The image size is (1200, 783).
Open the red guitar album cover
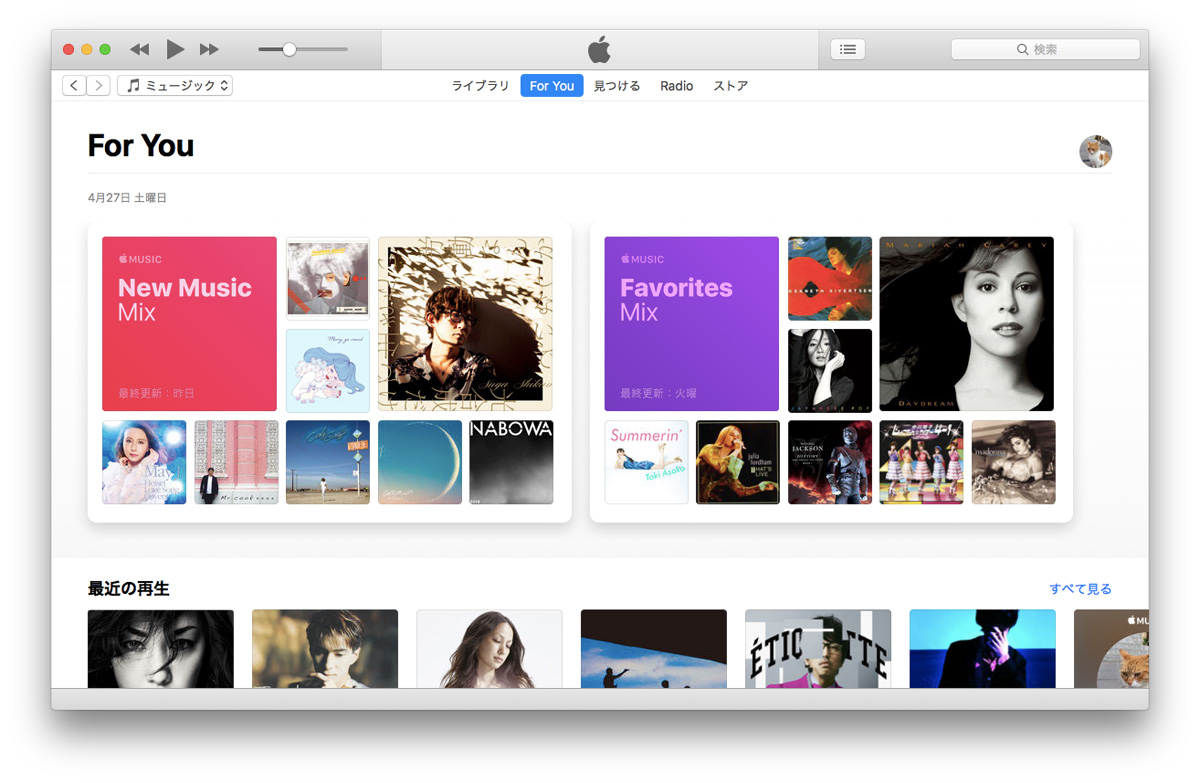point(830,279)
